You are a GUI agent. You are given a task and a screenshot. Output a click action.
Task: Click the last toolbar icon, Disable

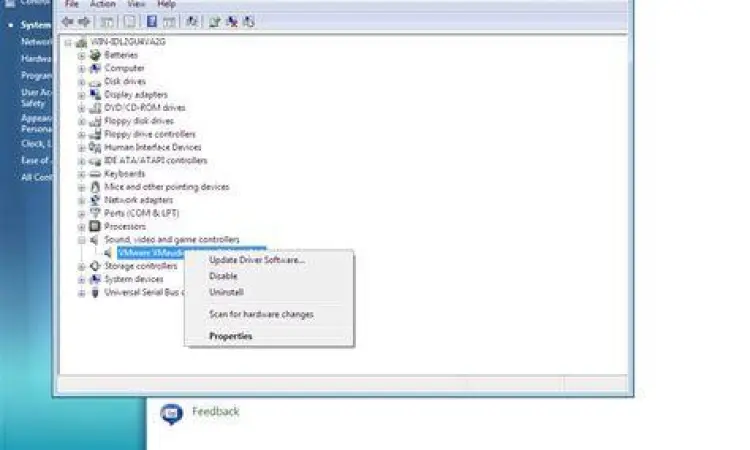249,22
